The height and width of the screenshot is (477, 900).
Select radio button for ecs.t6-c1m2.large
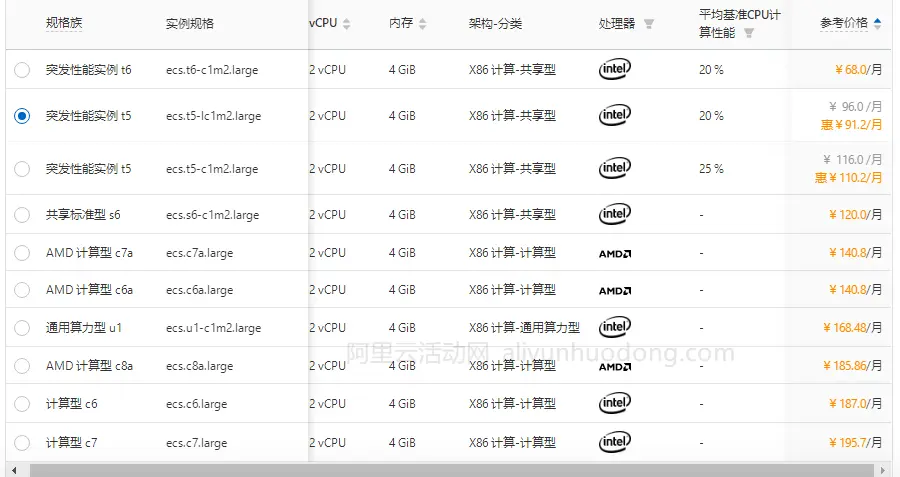pos(22,70)
